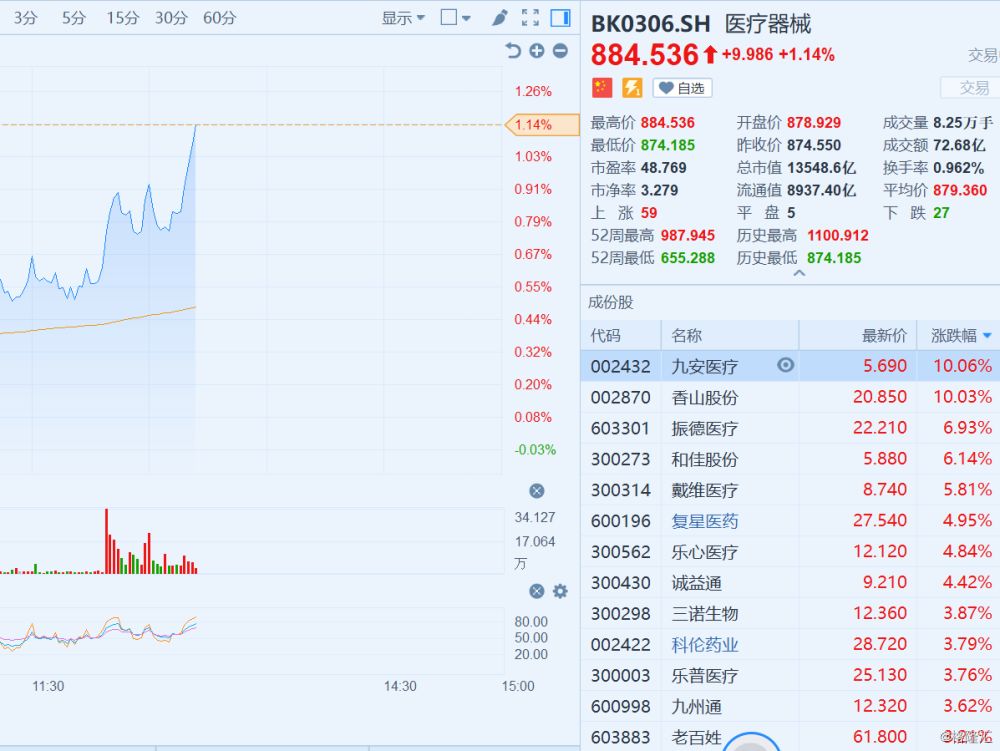Sort constituents by 涨跌幅 column
1000x751 pixels.
tap(960, 335)
